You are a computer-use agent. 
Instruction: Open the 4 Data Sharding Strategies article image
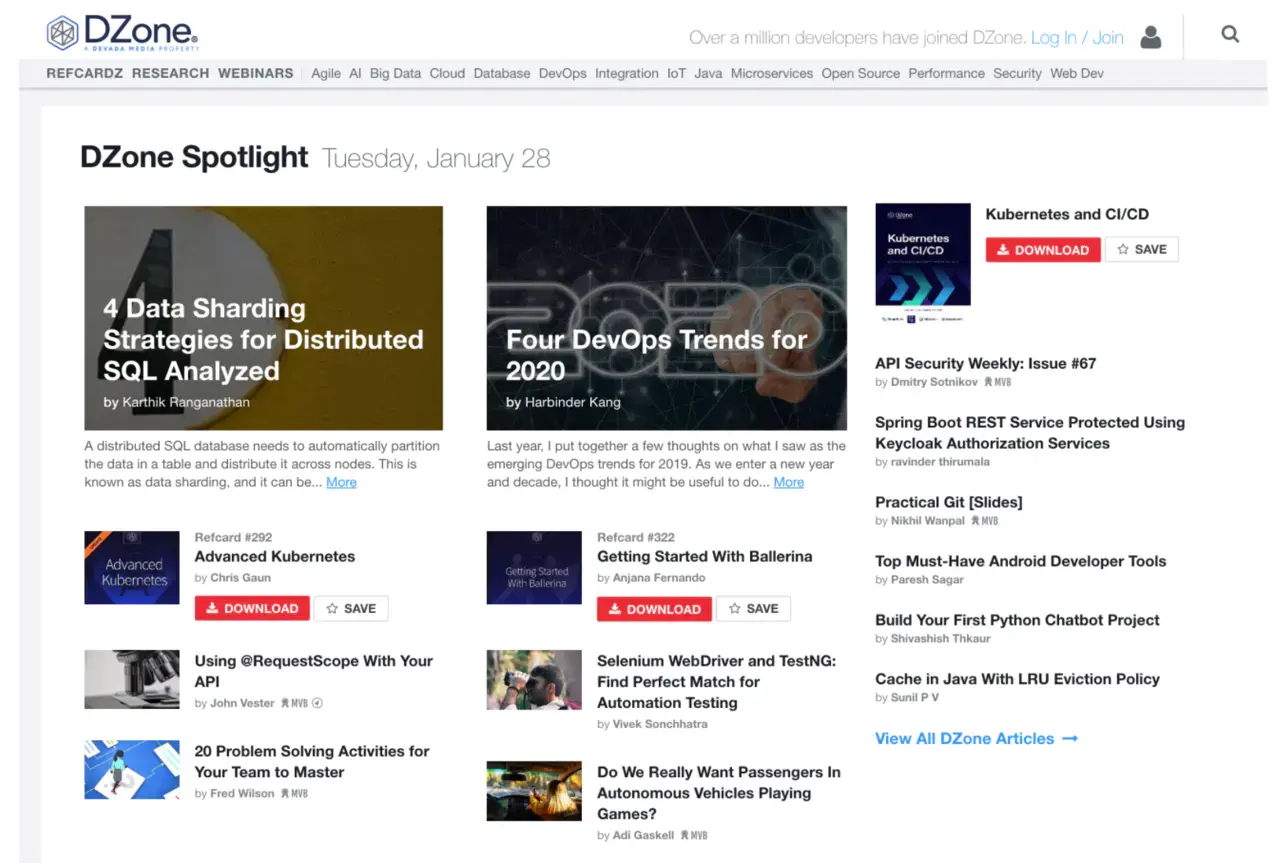point(263,318)
